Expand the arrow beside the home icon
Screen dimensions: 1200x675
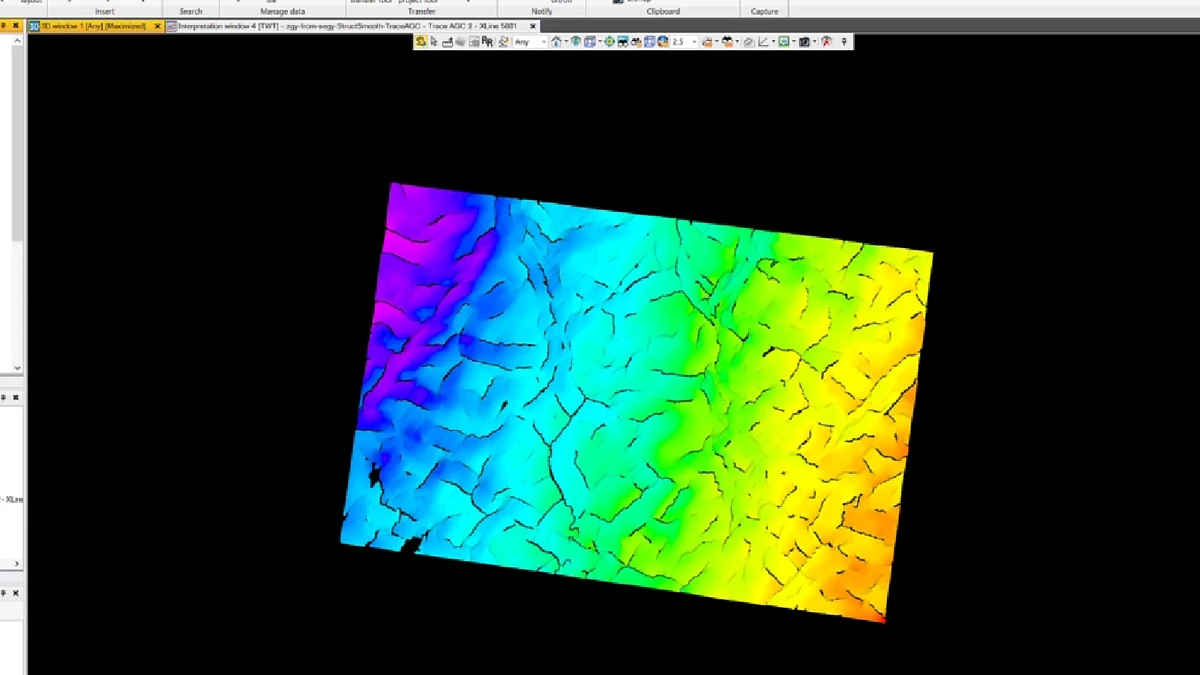[566, 42]
